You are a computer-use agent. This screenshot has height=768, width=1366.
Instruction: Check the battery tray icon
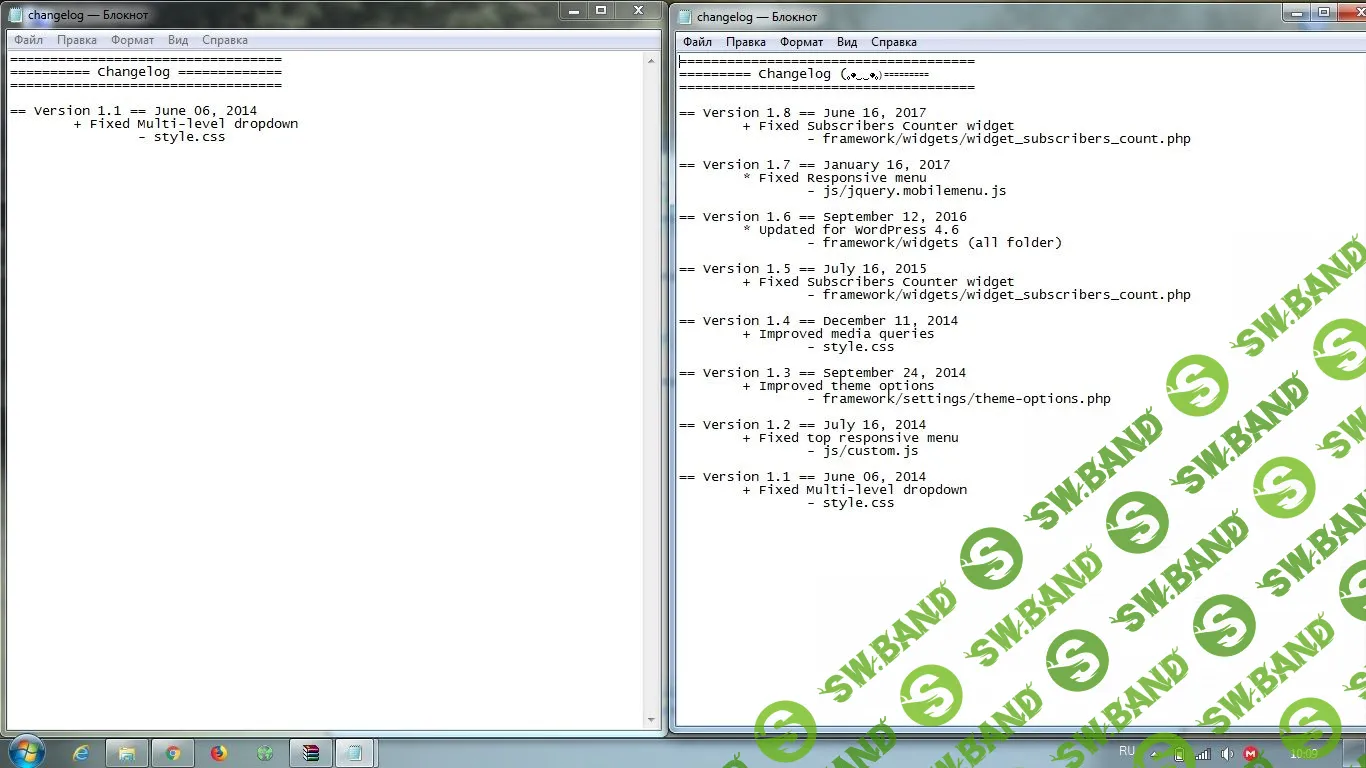pyautogui.click(x=1179, y=754)
